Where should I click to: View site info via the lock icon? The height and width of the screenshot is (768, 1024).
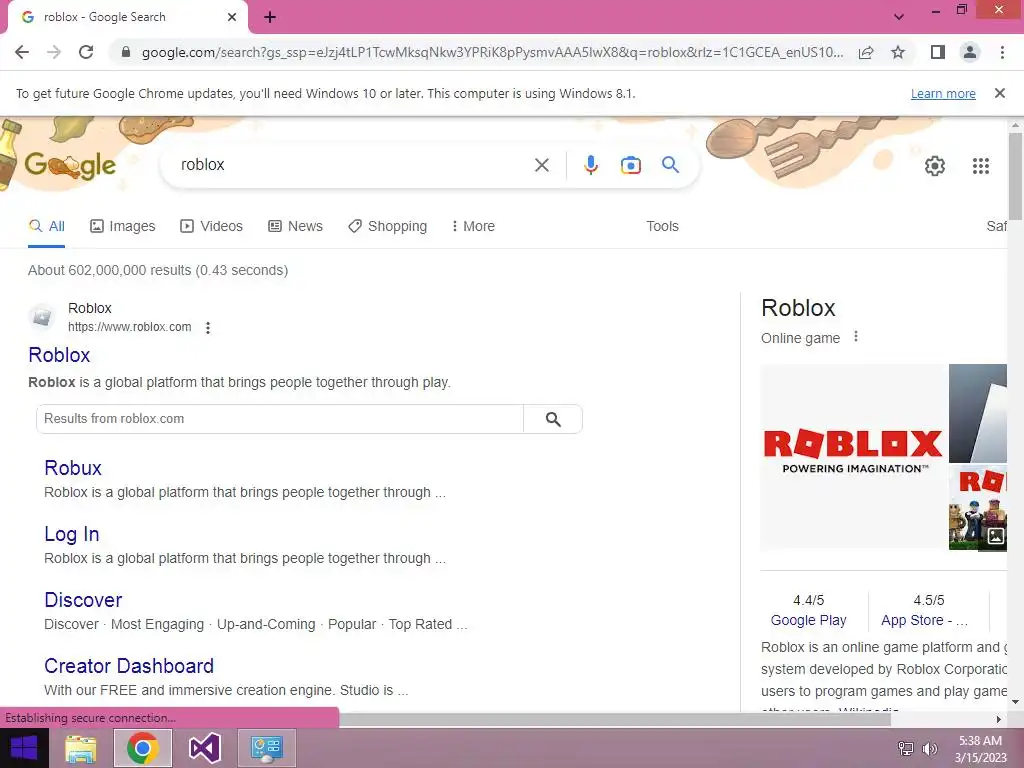point(126,52)
